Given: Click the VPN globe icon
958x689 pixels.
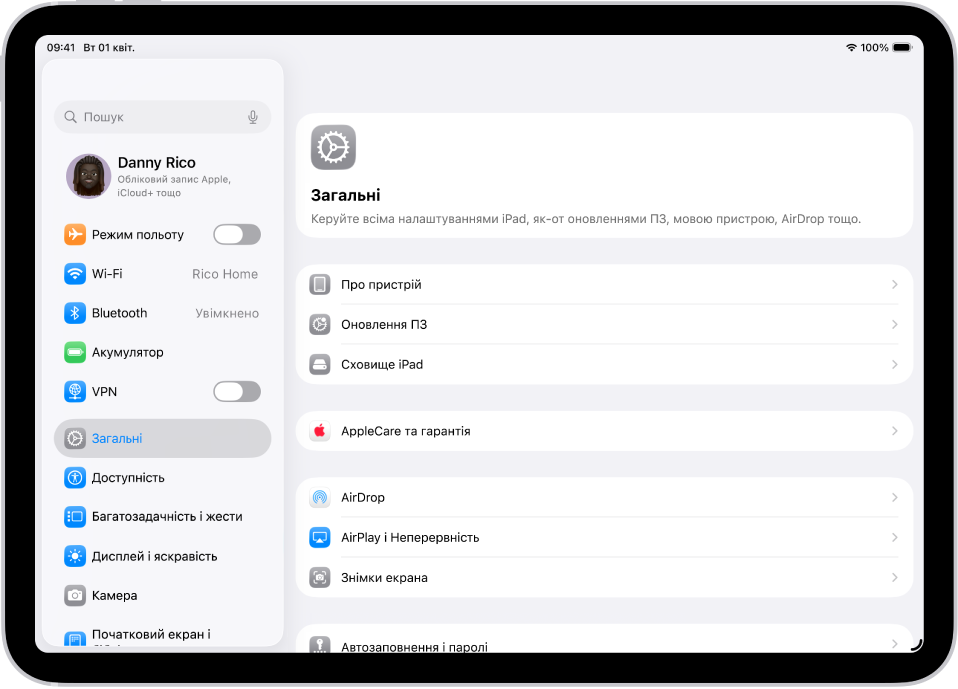Looking at the screenshot, I should [x=75, y=392].
